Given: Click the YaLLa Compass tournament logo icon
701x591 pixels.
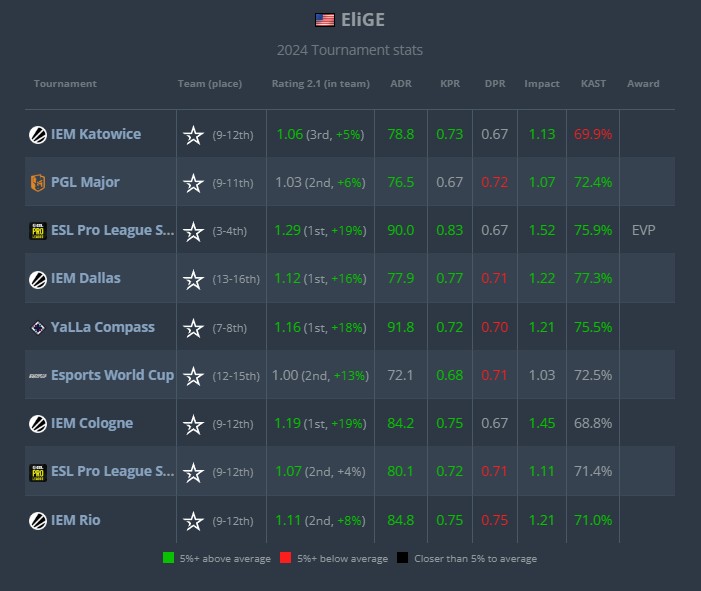Looking at the screenshot, I should [x=37, y=328].
